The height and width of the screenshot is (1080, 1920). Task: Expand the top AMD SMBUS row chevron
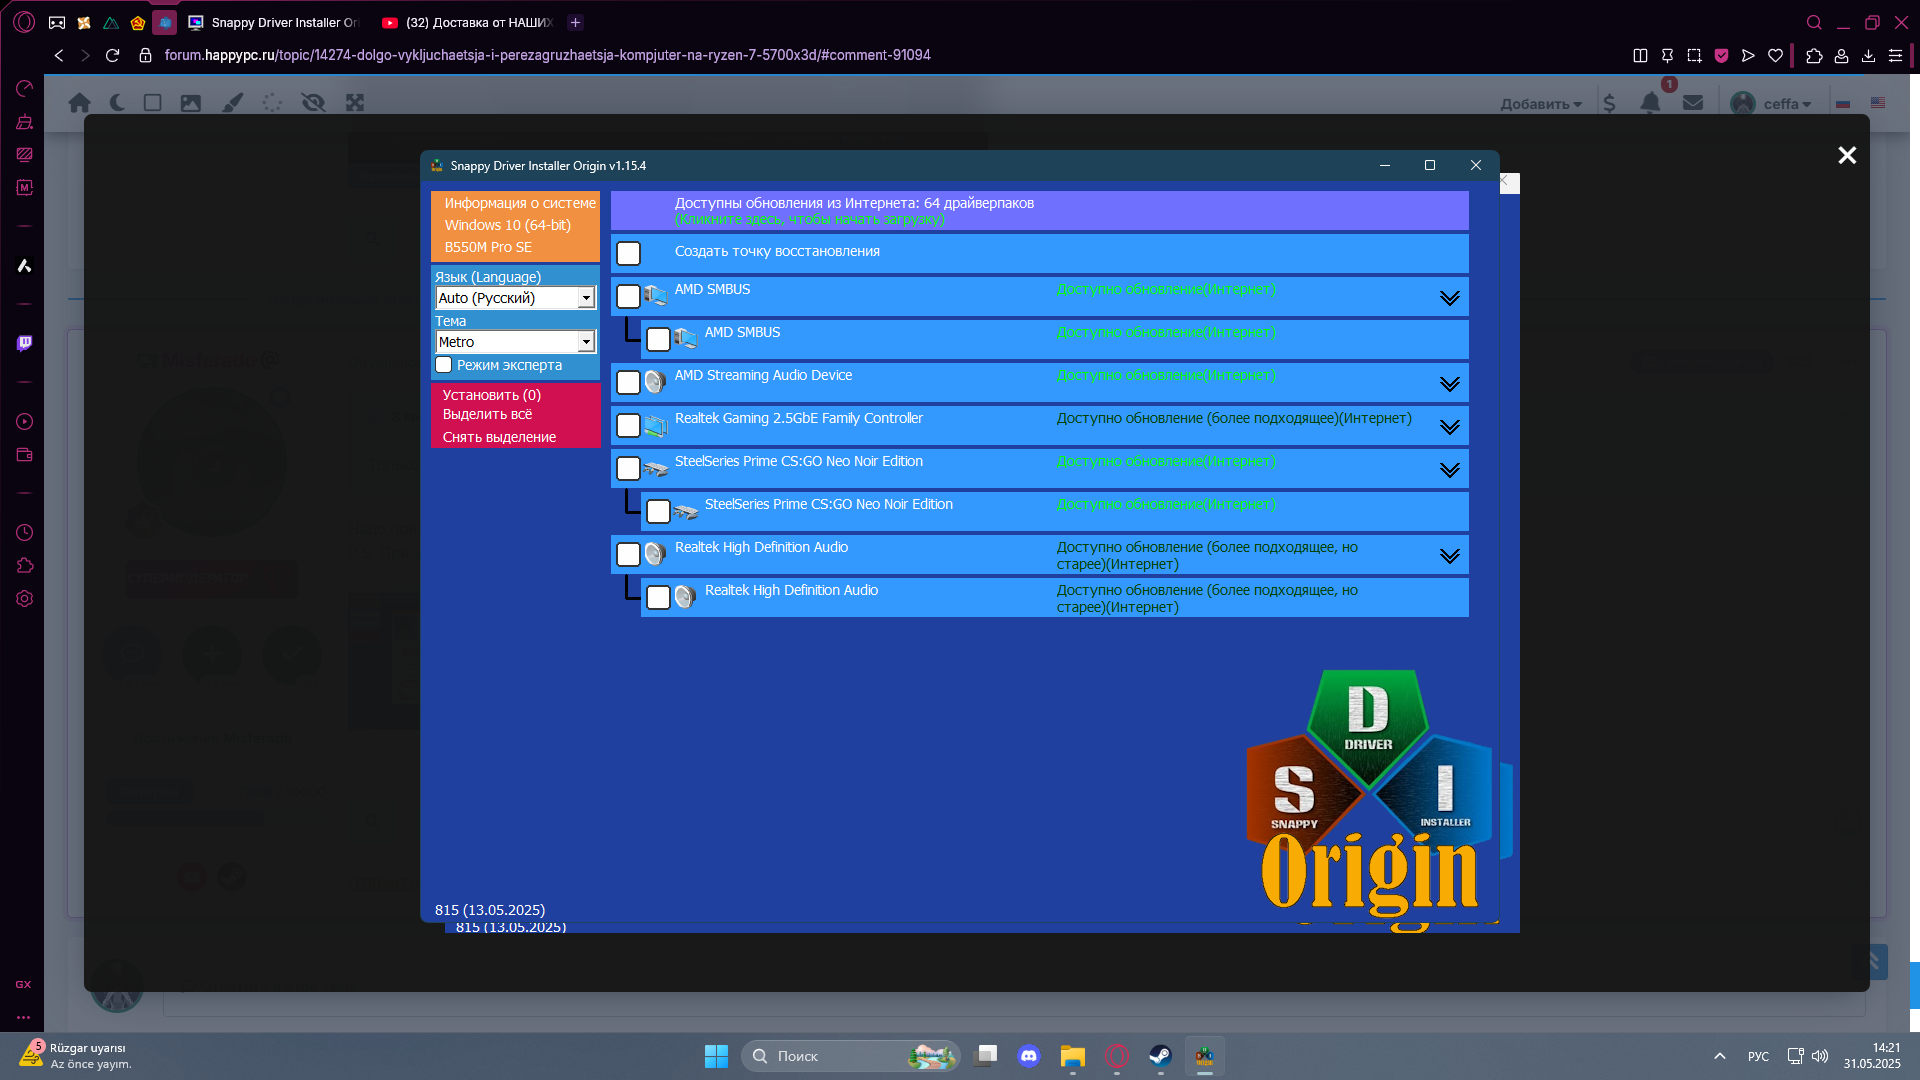(1449, 297)
